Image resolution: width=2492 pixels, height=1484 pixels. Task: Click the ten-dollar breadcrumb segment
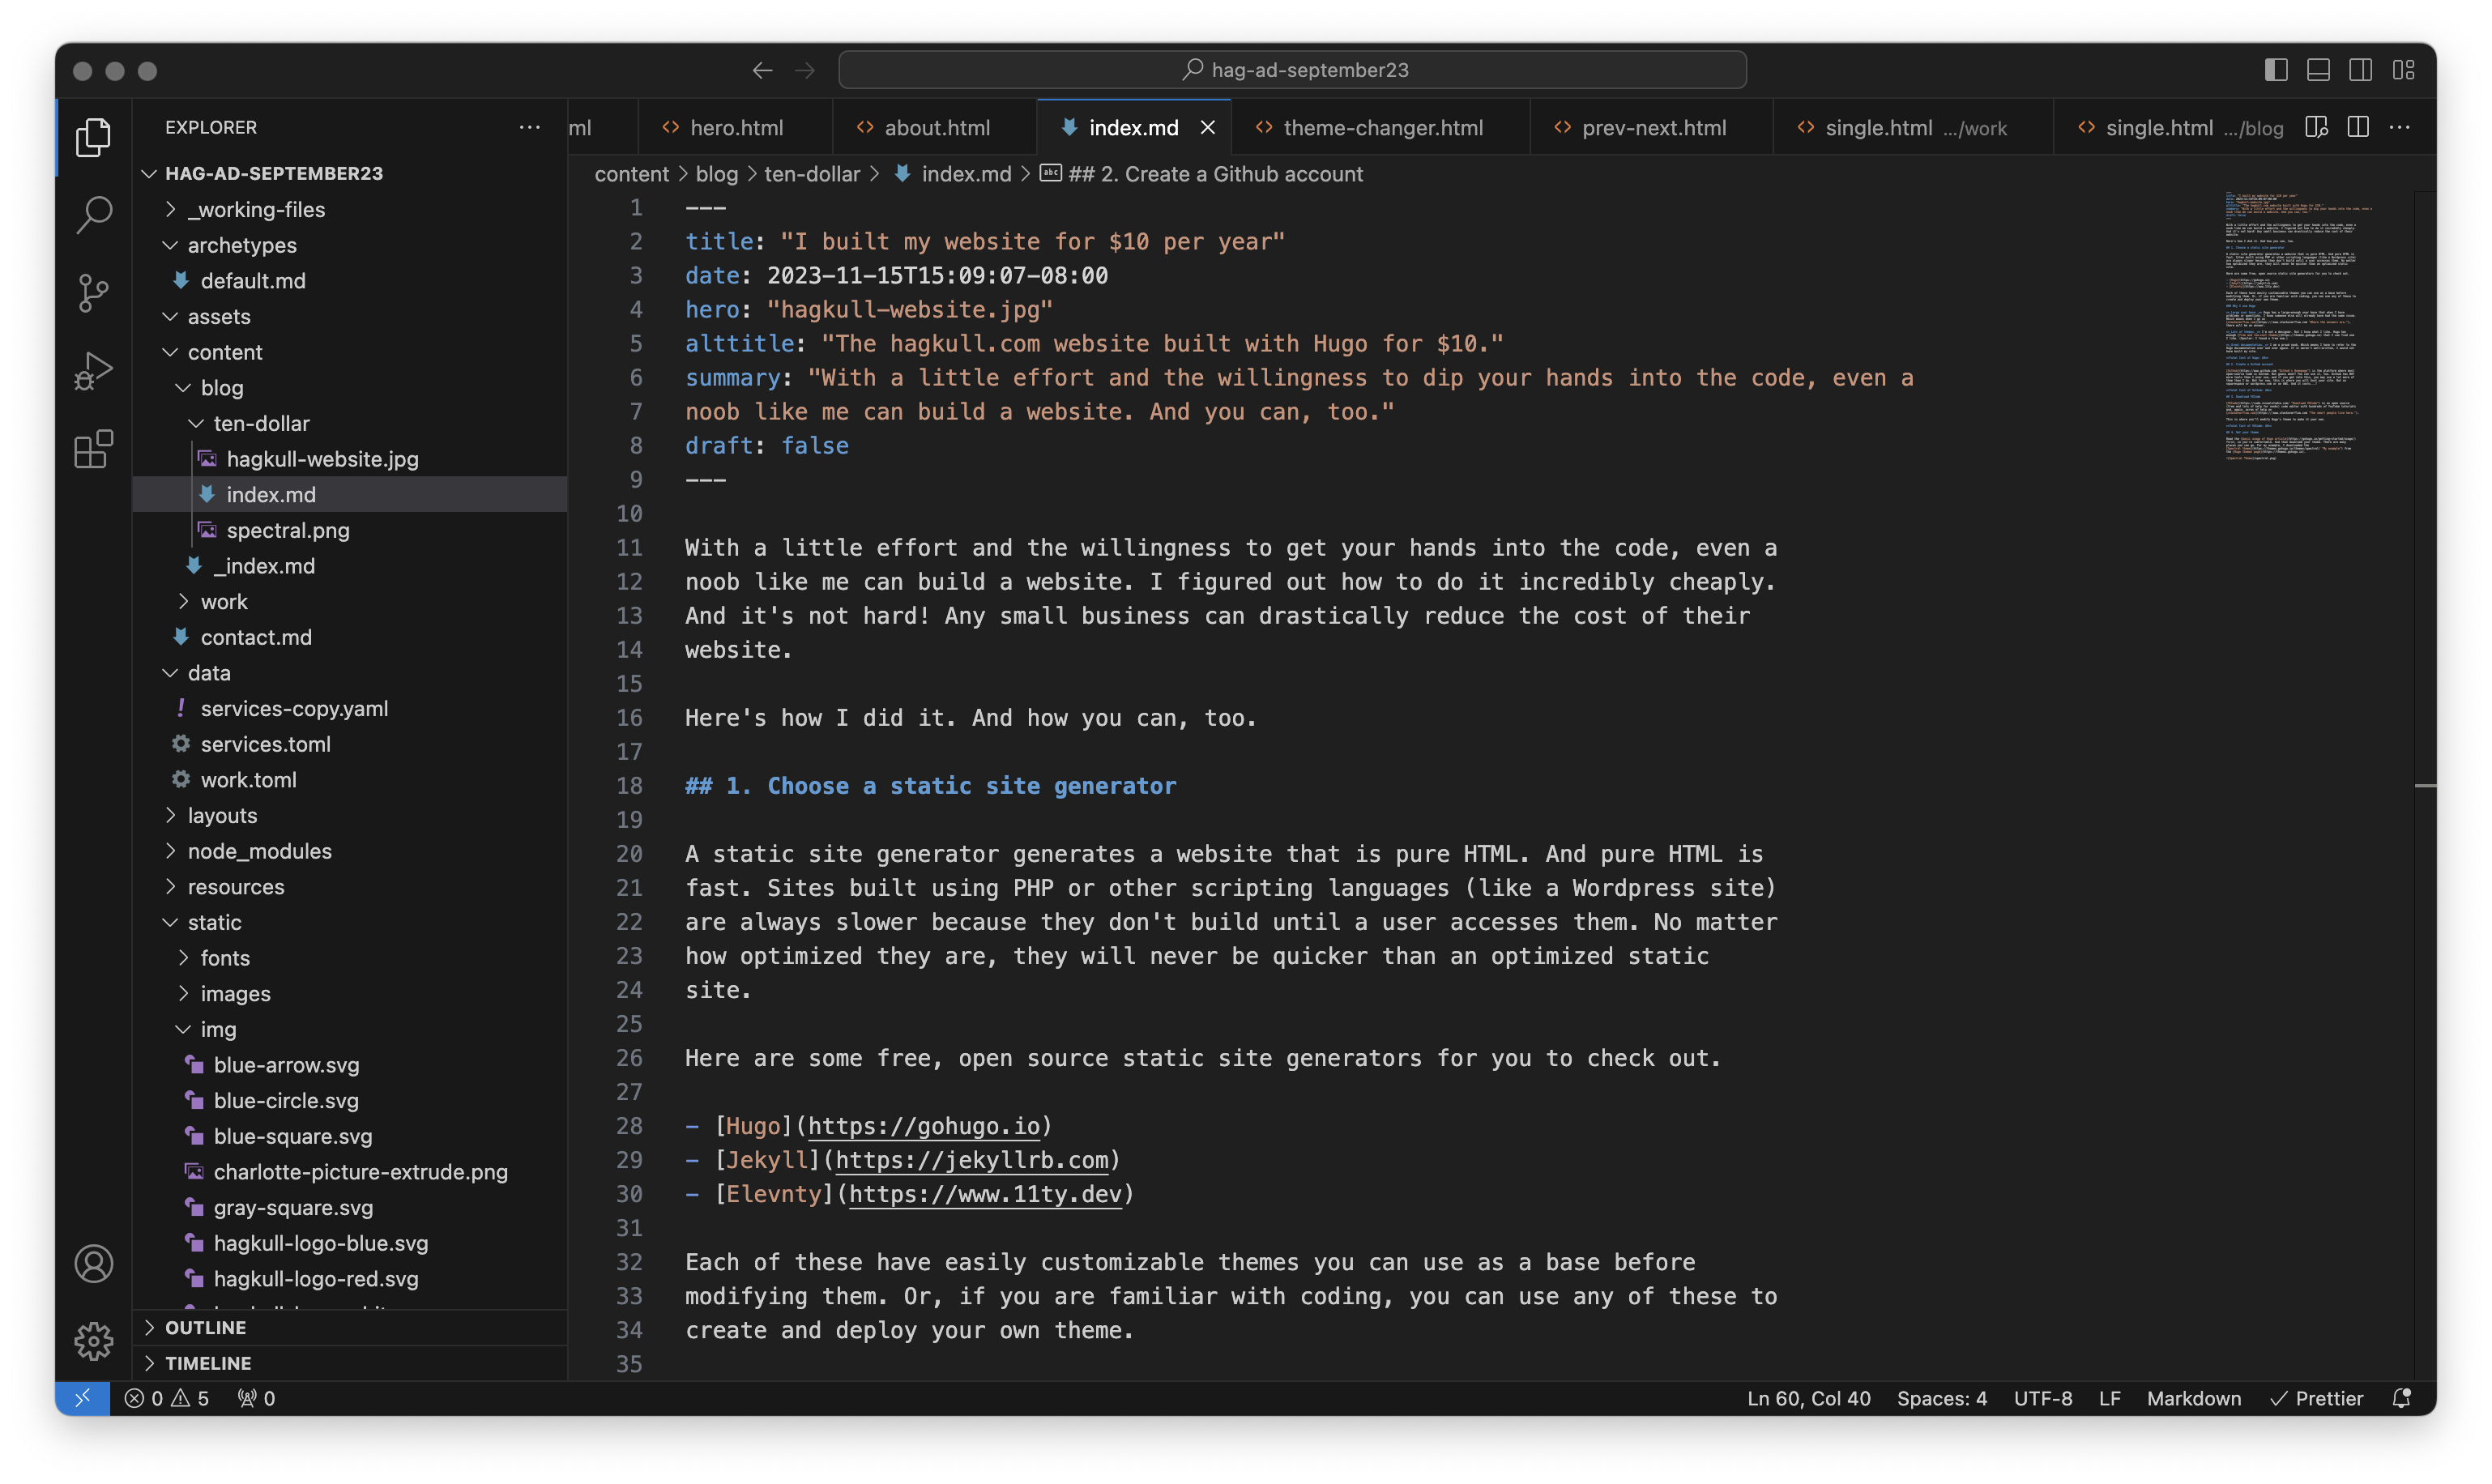[812, 174]
